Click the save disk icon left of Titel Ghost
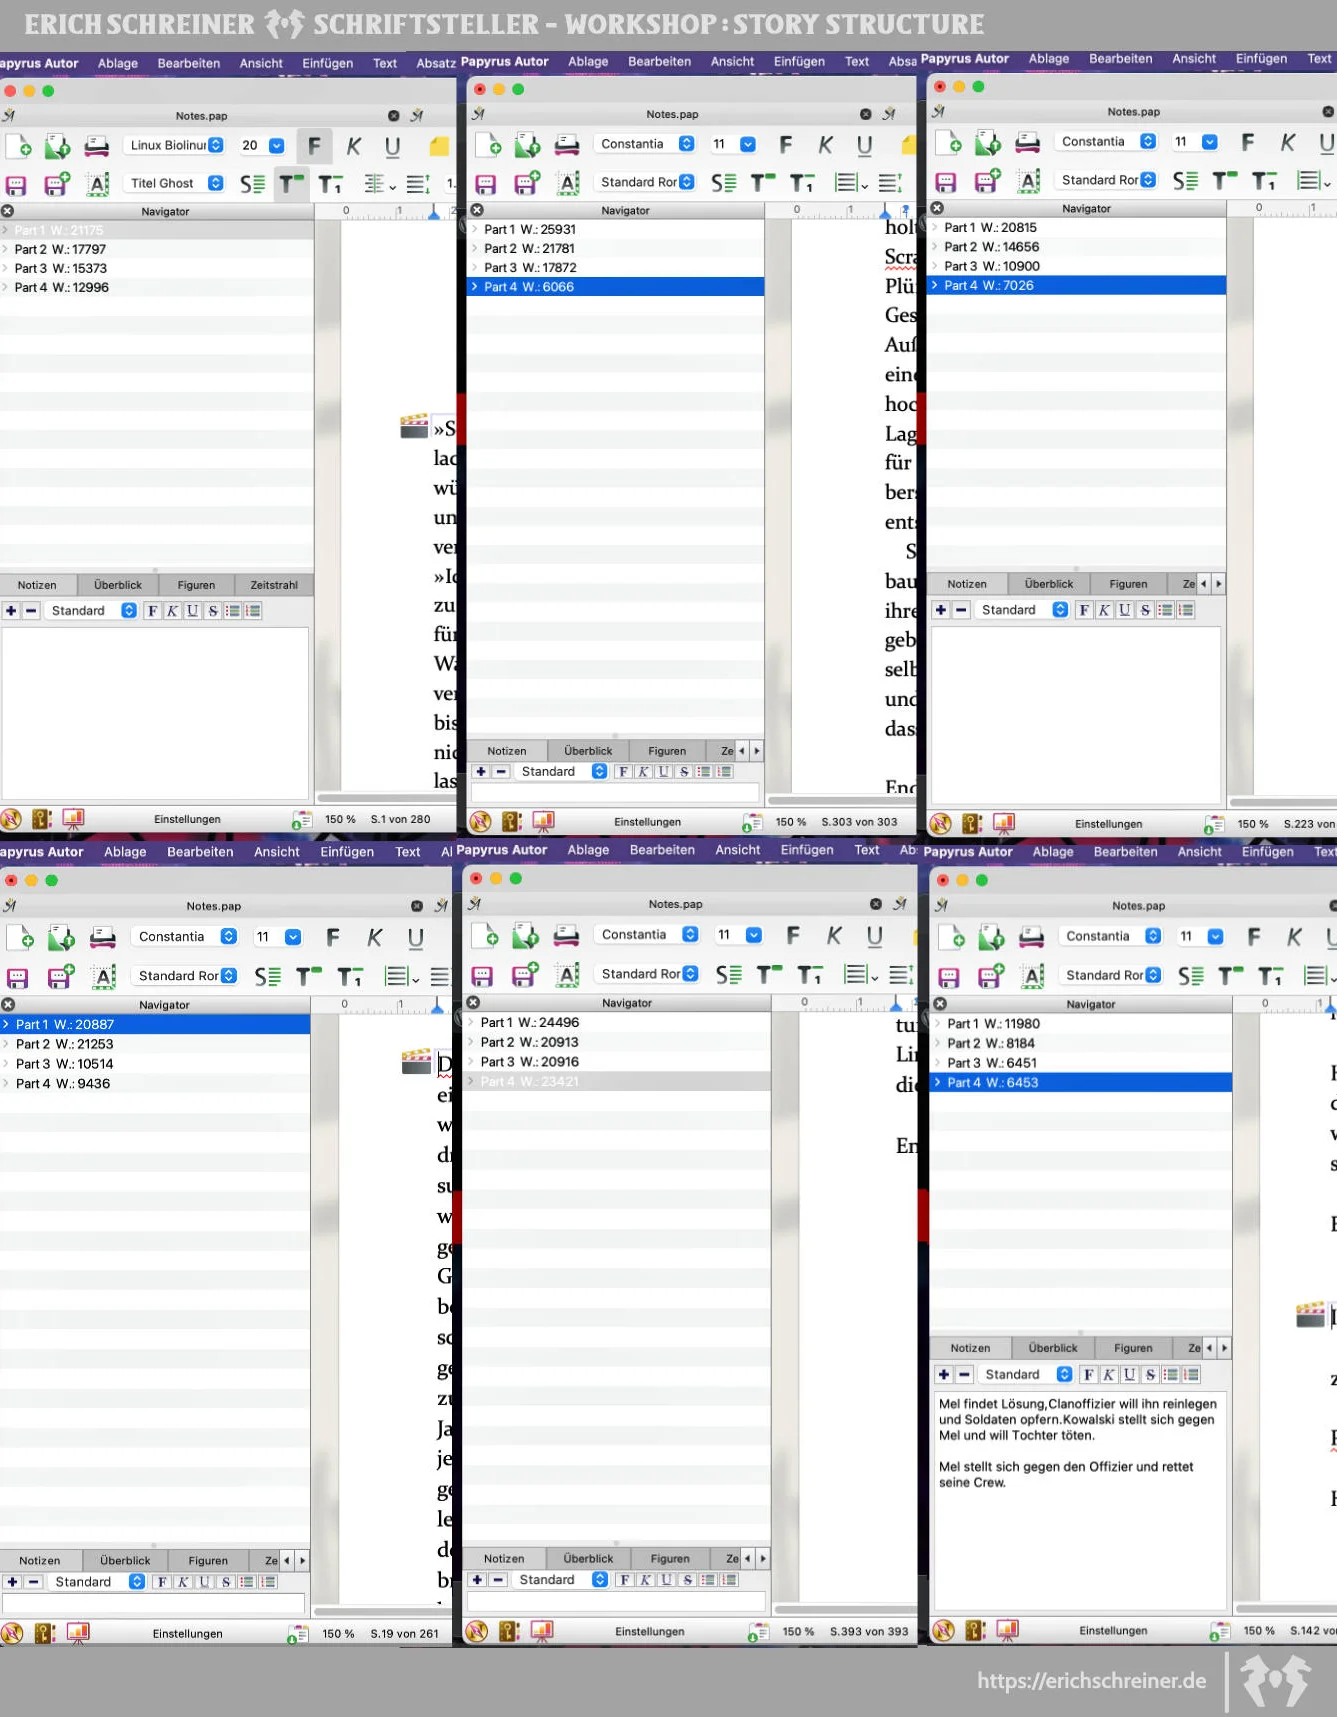 coord(16,184)
